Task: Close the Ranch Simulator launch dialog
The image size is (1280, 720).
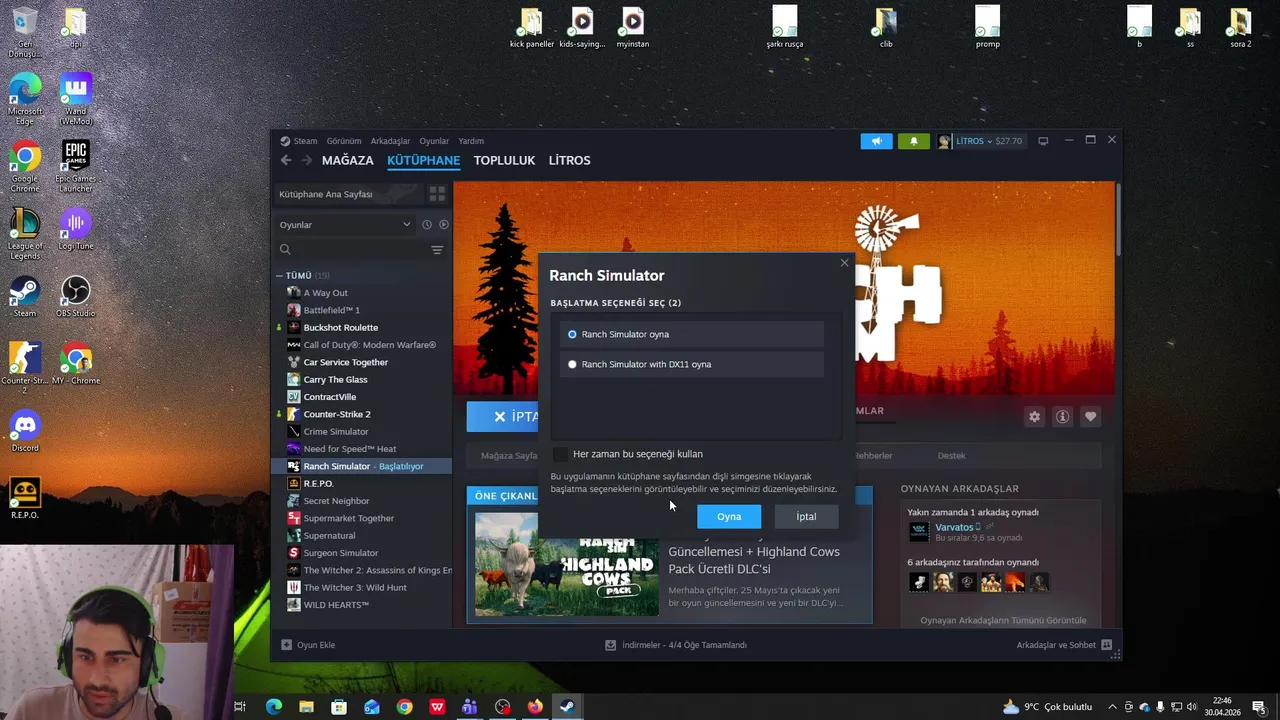Action: point(844,263)
